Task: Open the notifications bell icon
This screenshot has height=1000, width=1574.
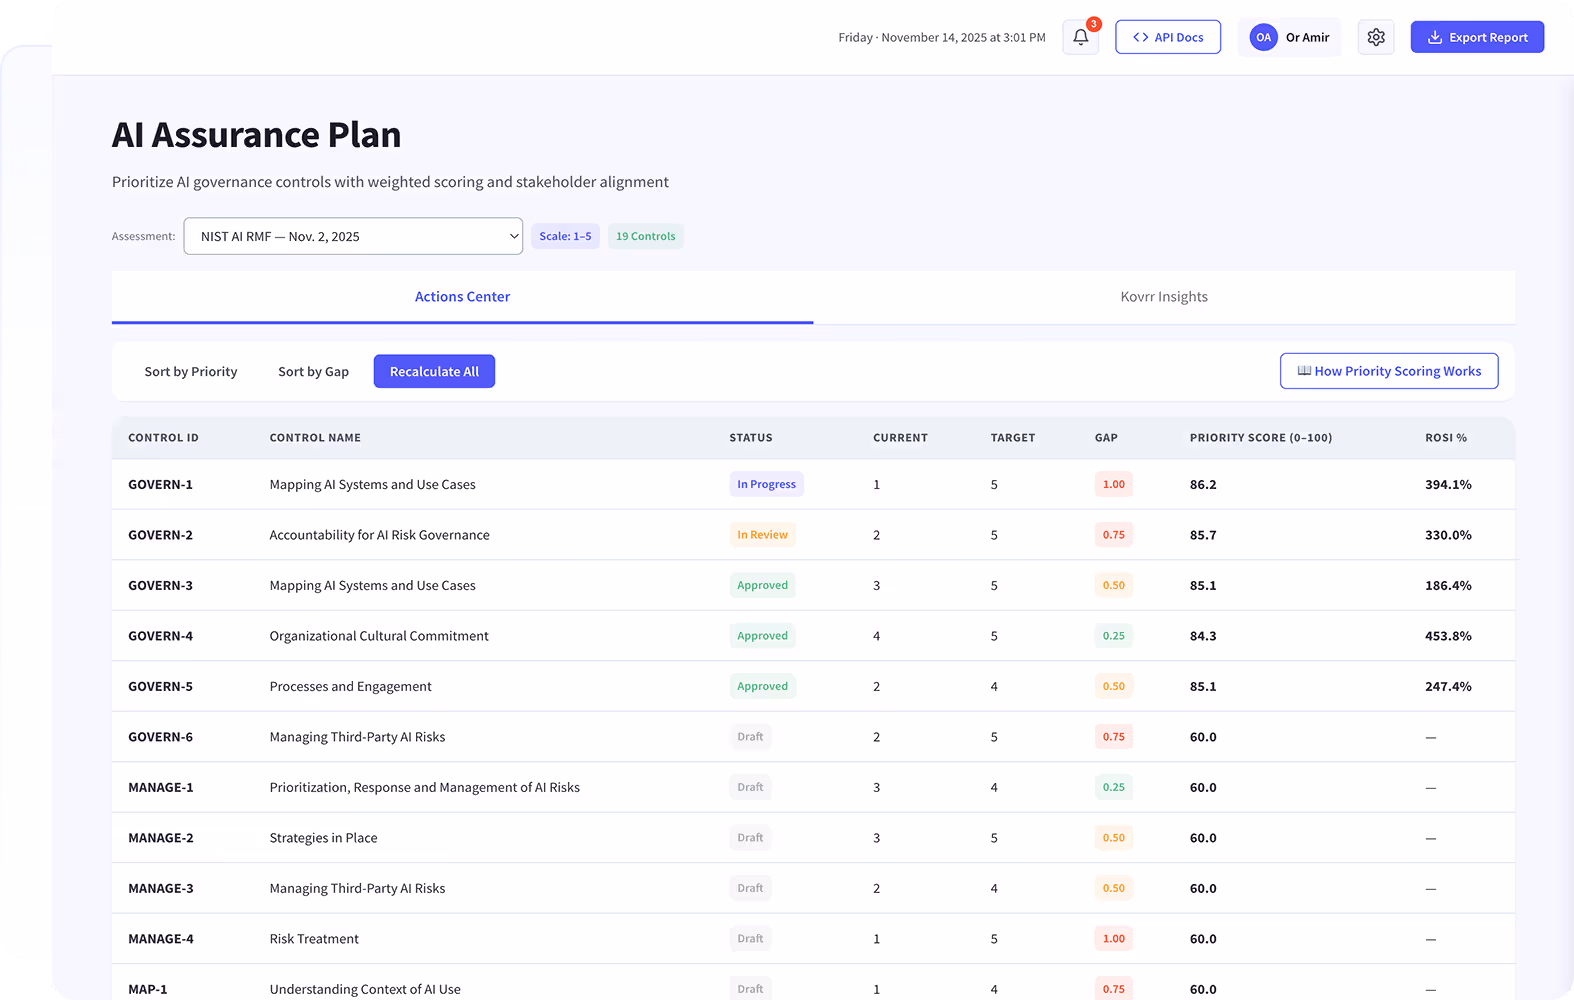Action: pos(1081,37)
